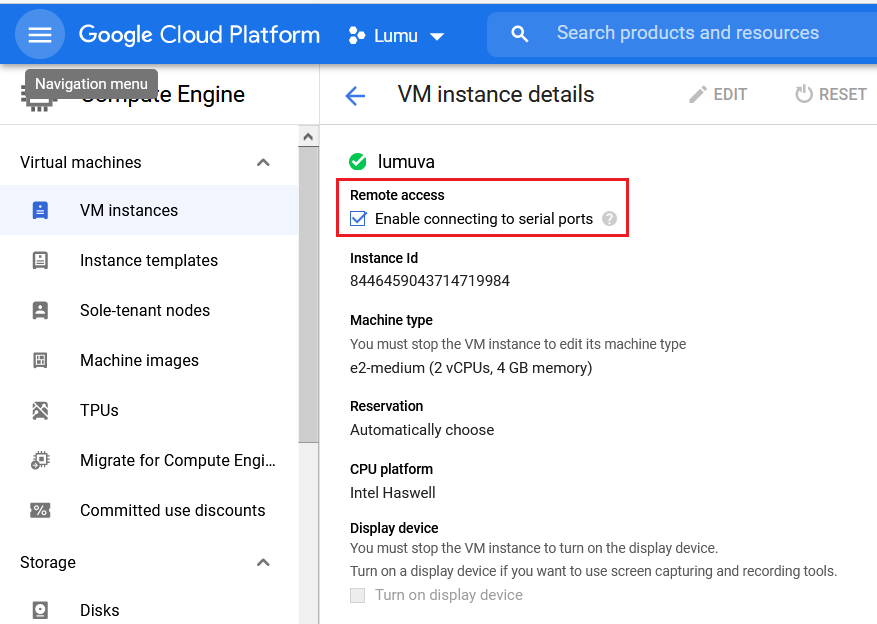This screenshot has height=624, width=877.
Task: Toggle Turn on display device
Action: point(356,595)
